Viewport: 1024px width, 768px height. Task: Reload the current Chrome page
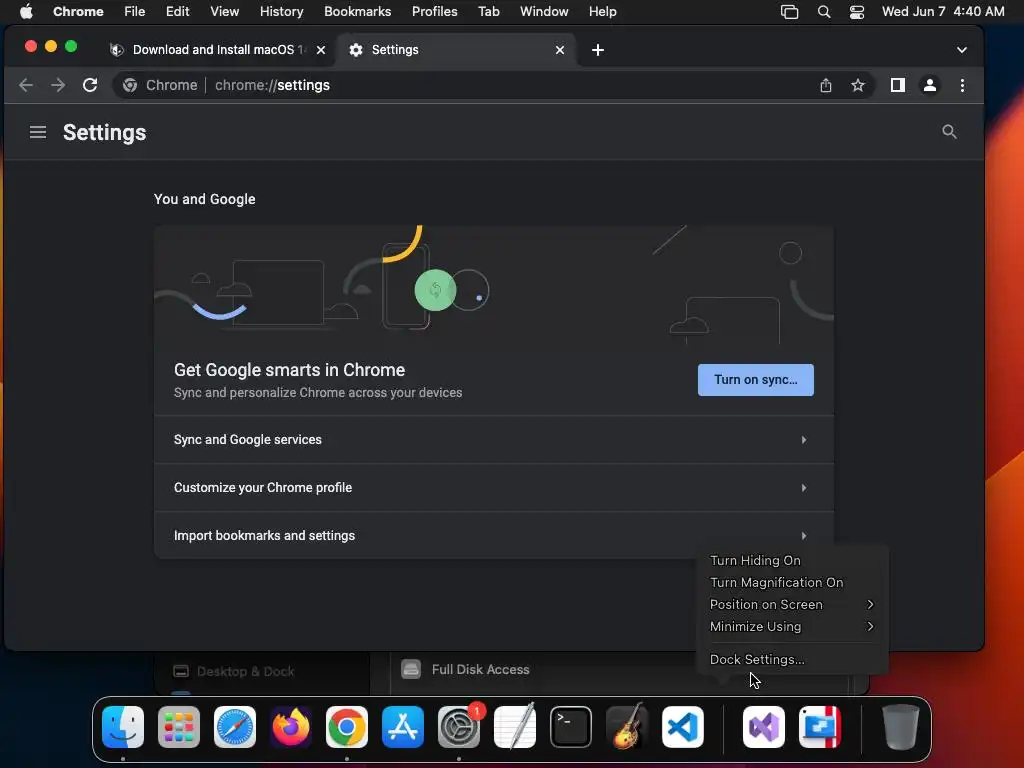pos(90,85)
